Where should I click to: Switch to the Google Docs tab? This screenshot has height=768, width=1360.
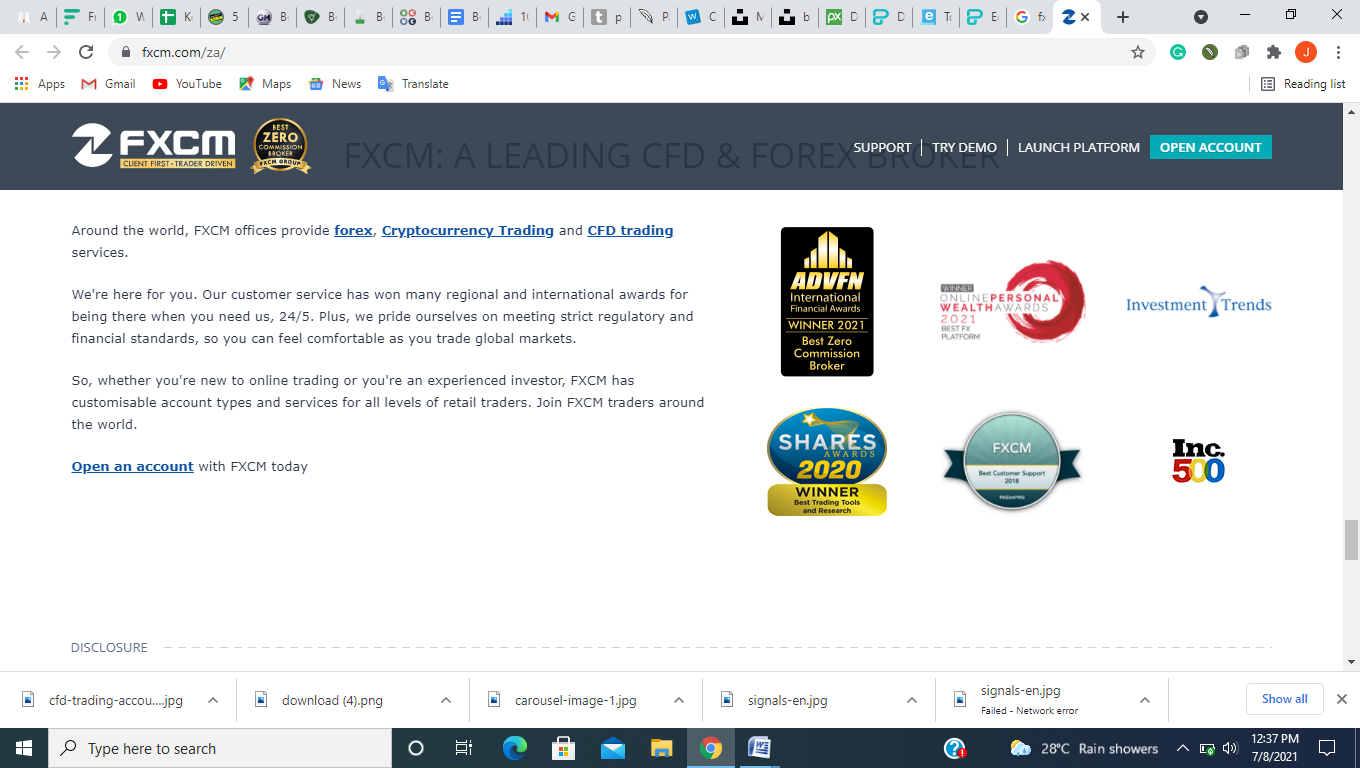click(464, 17)
